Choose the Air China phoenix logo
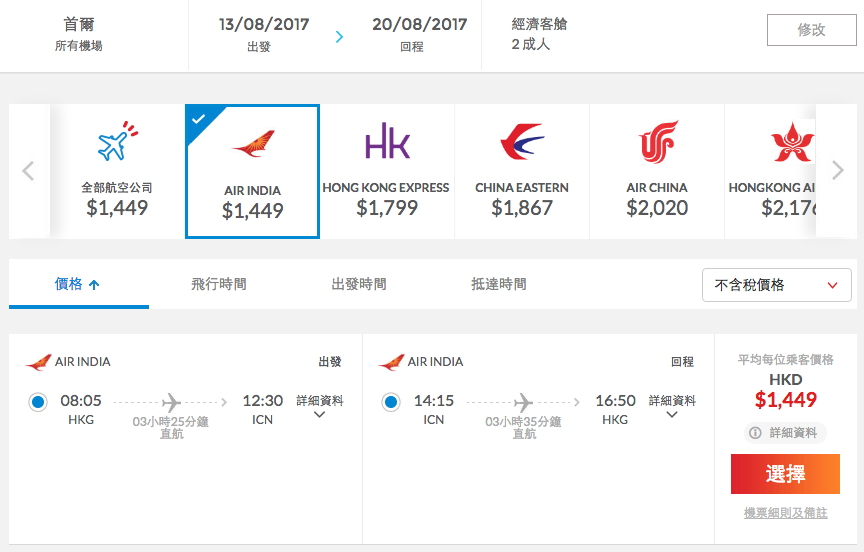Viewport: 864px width, 552px height. (x=658, y=142)
